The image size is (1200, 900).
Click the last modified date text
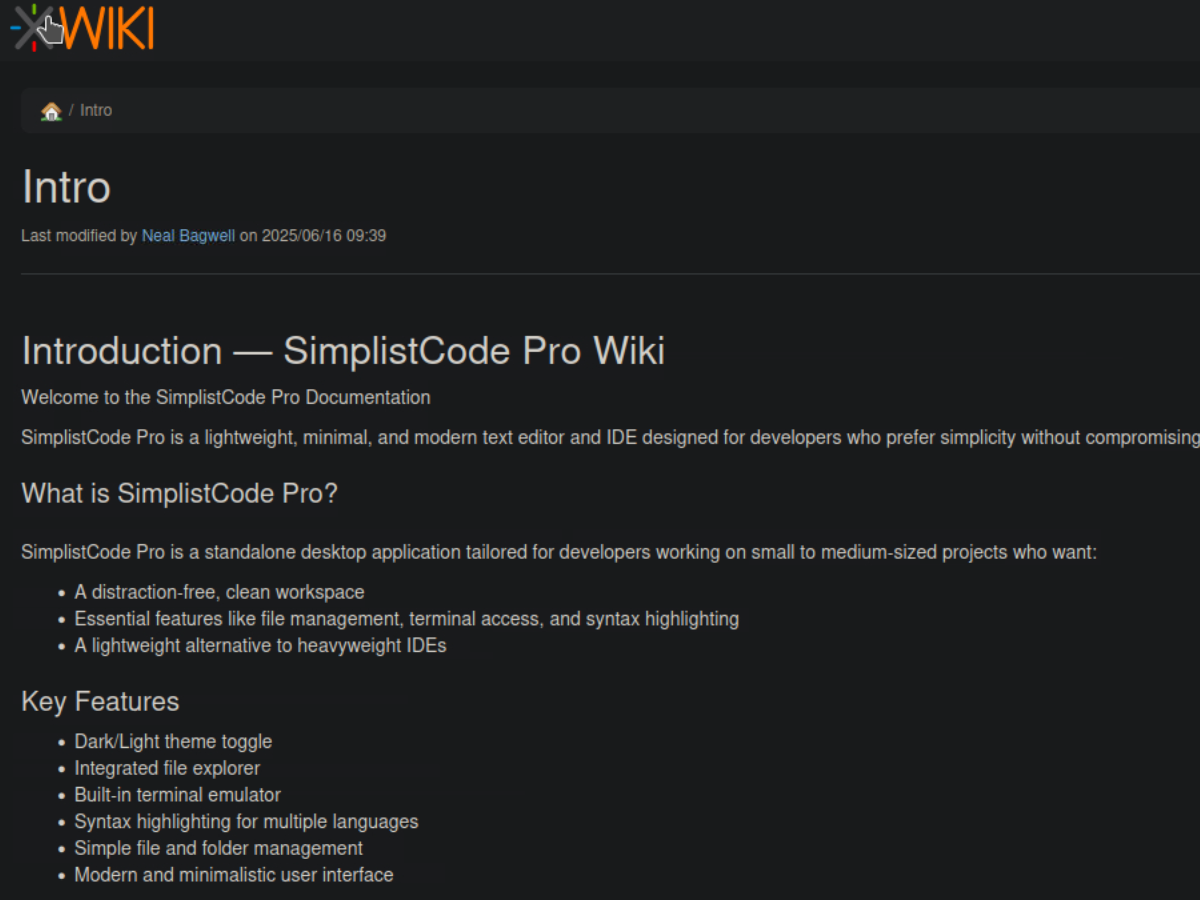pos(323,236)
